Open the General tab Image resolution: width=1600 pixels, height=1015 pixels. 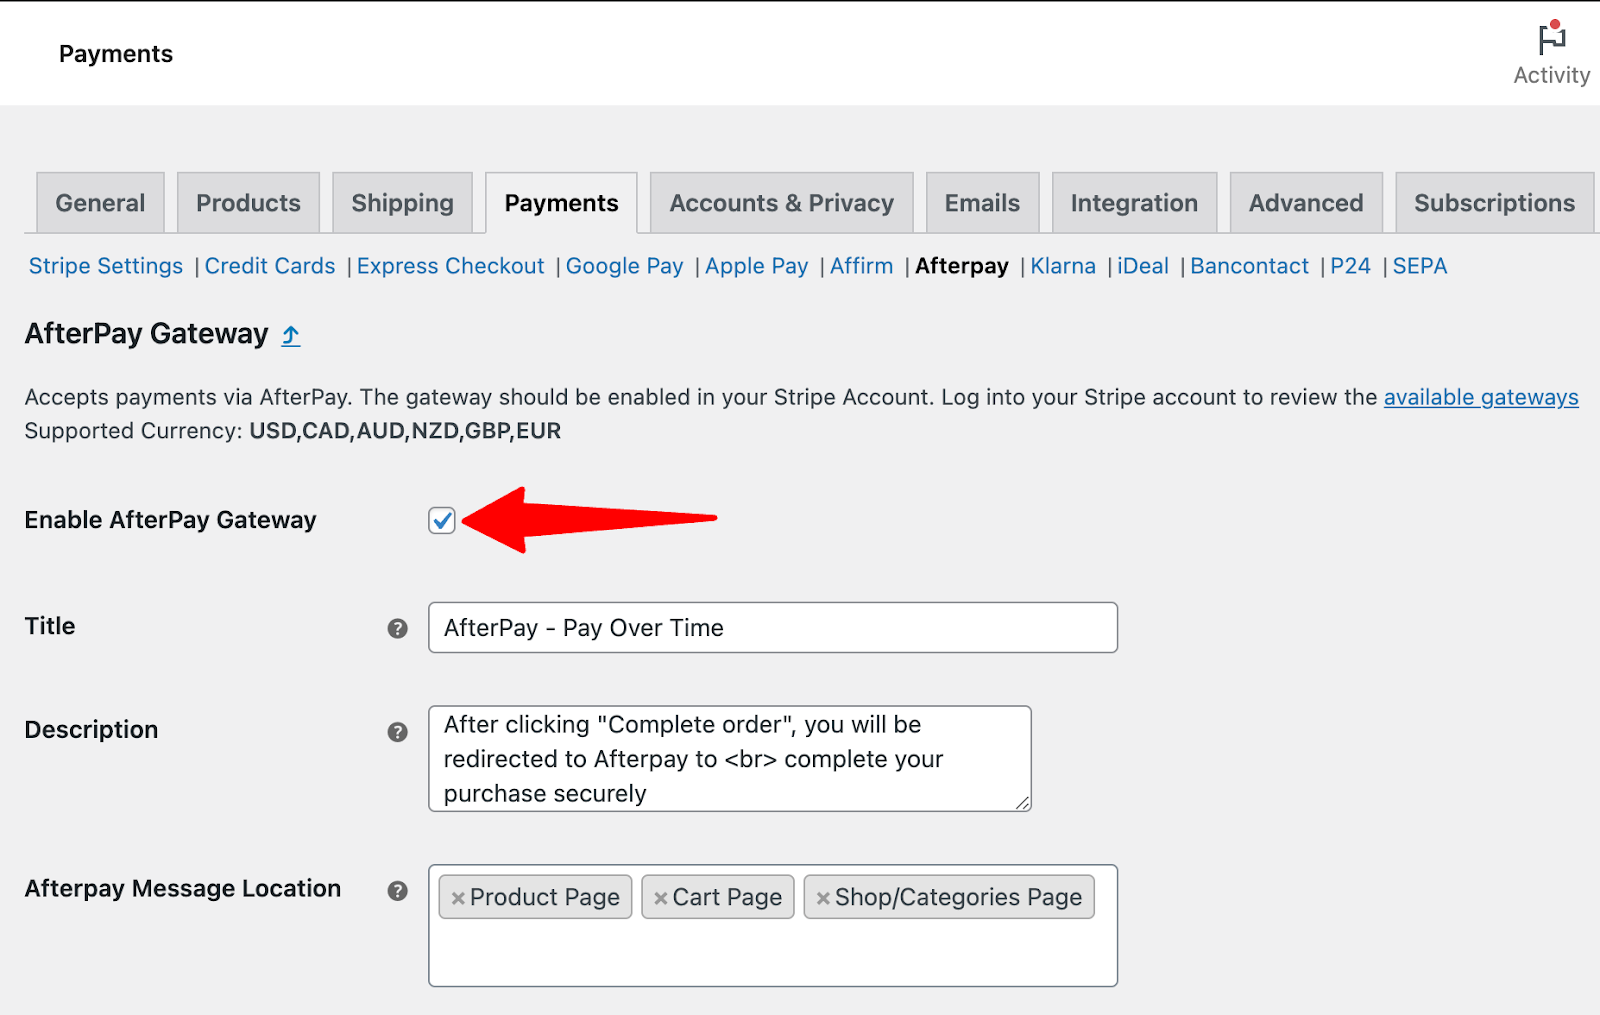tap(100, 203)
